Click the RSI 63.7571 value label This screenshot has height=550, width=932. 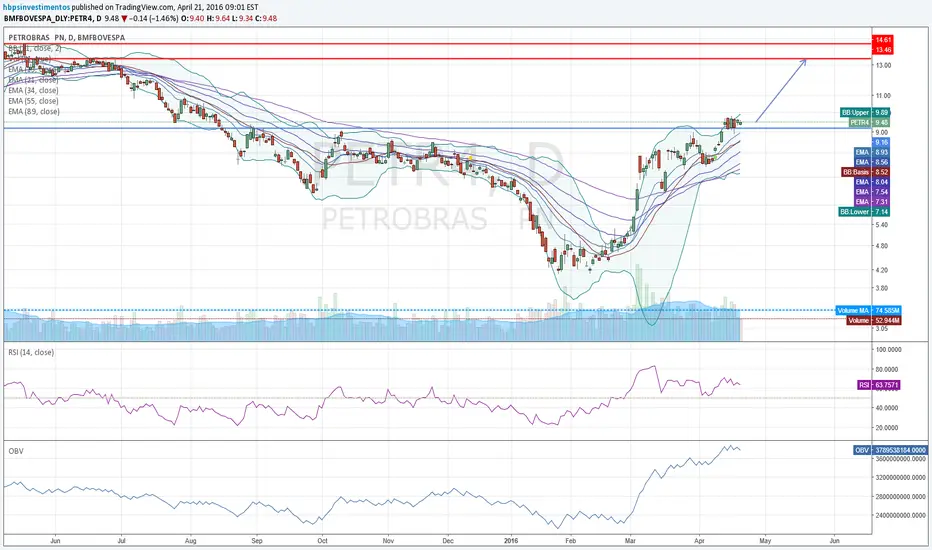(x=879, y=385)
